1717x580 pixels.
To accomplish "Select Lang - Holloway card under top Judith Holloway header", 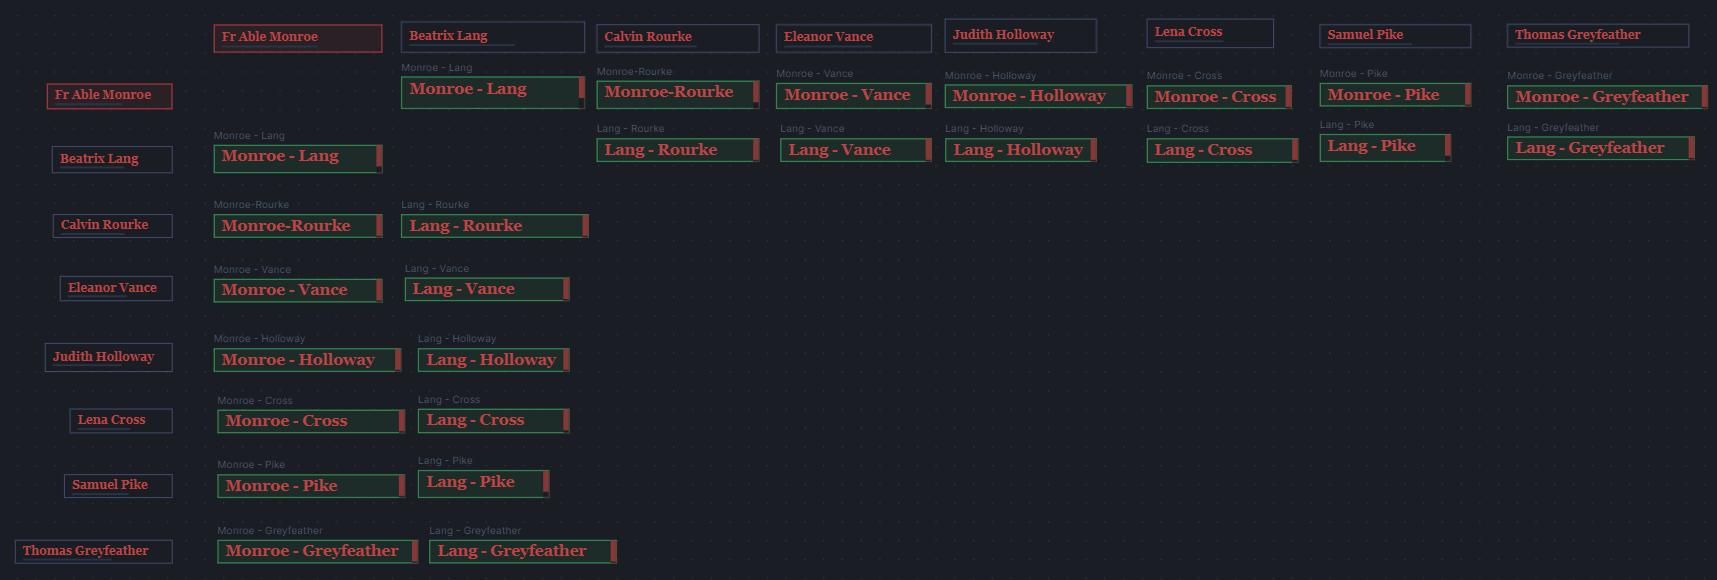I will coord(1018,150).
